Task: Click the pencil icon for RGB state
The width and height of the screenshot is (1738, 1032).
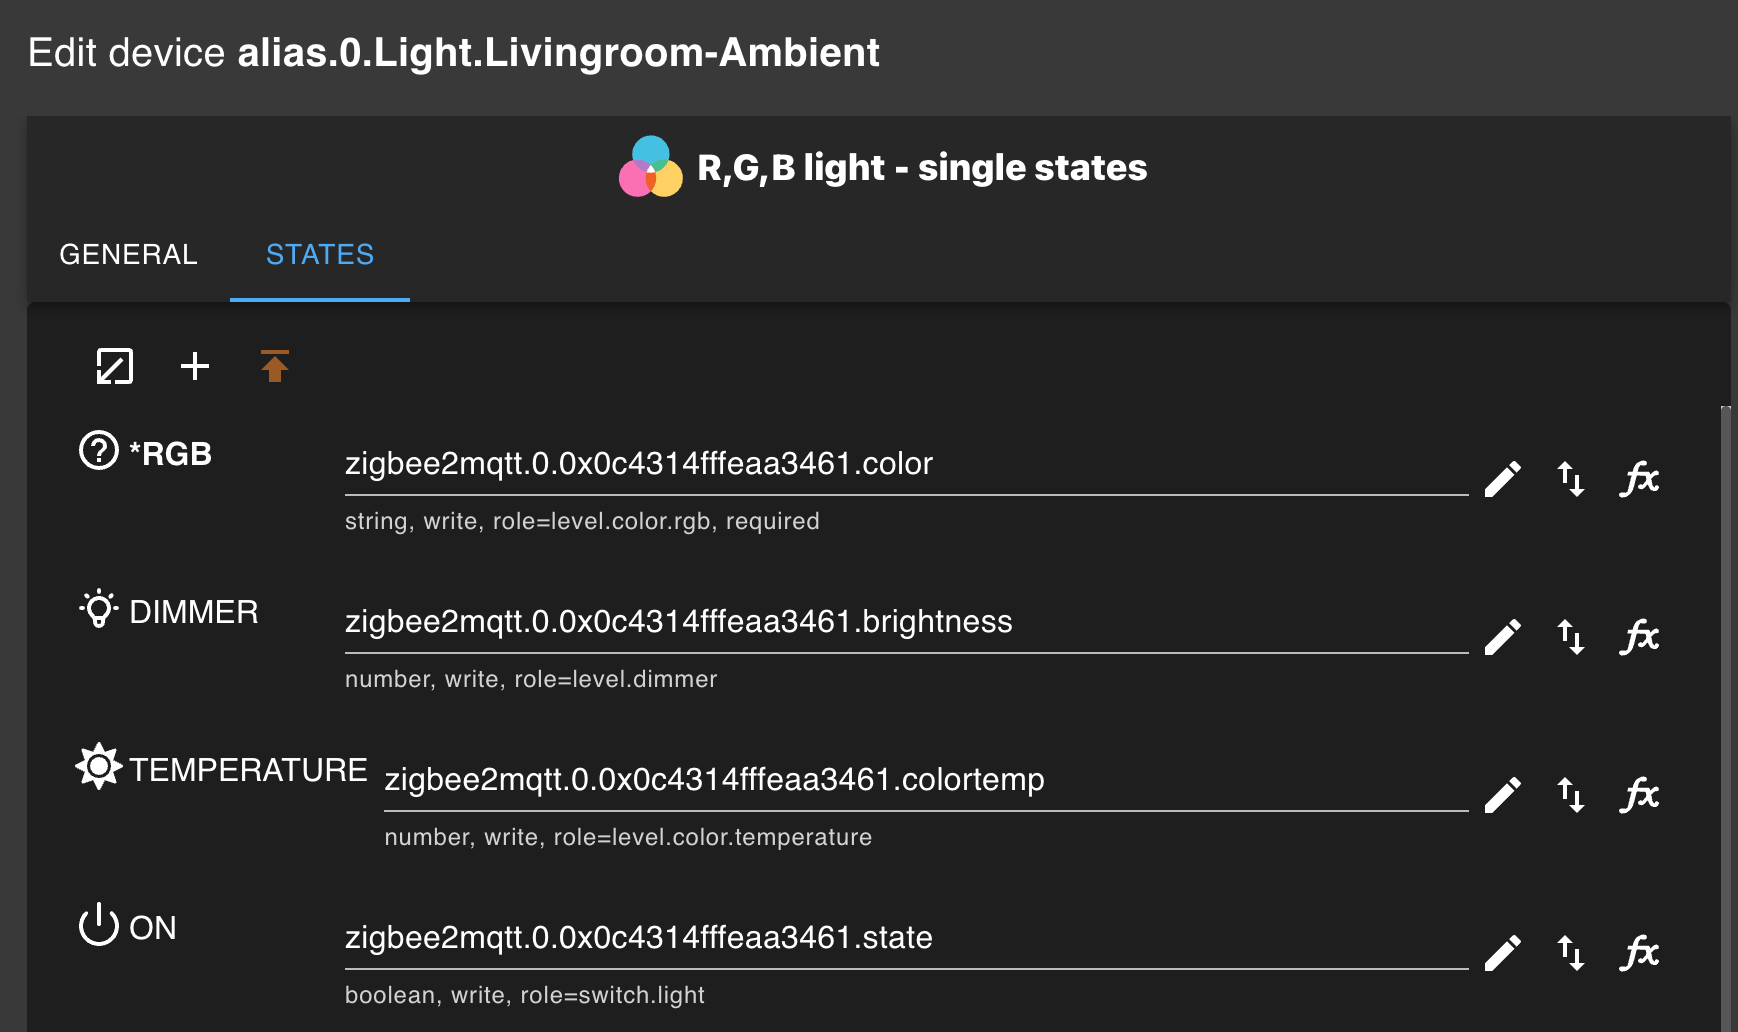Action: click(x=1502, y=479)
